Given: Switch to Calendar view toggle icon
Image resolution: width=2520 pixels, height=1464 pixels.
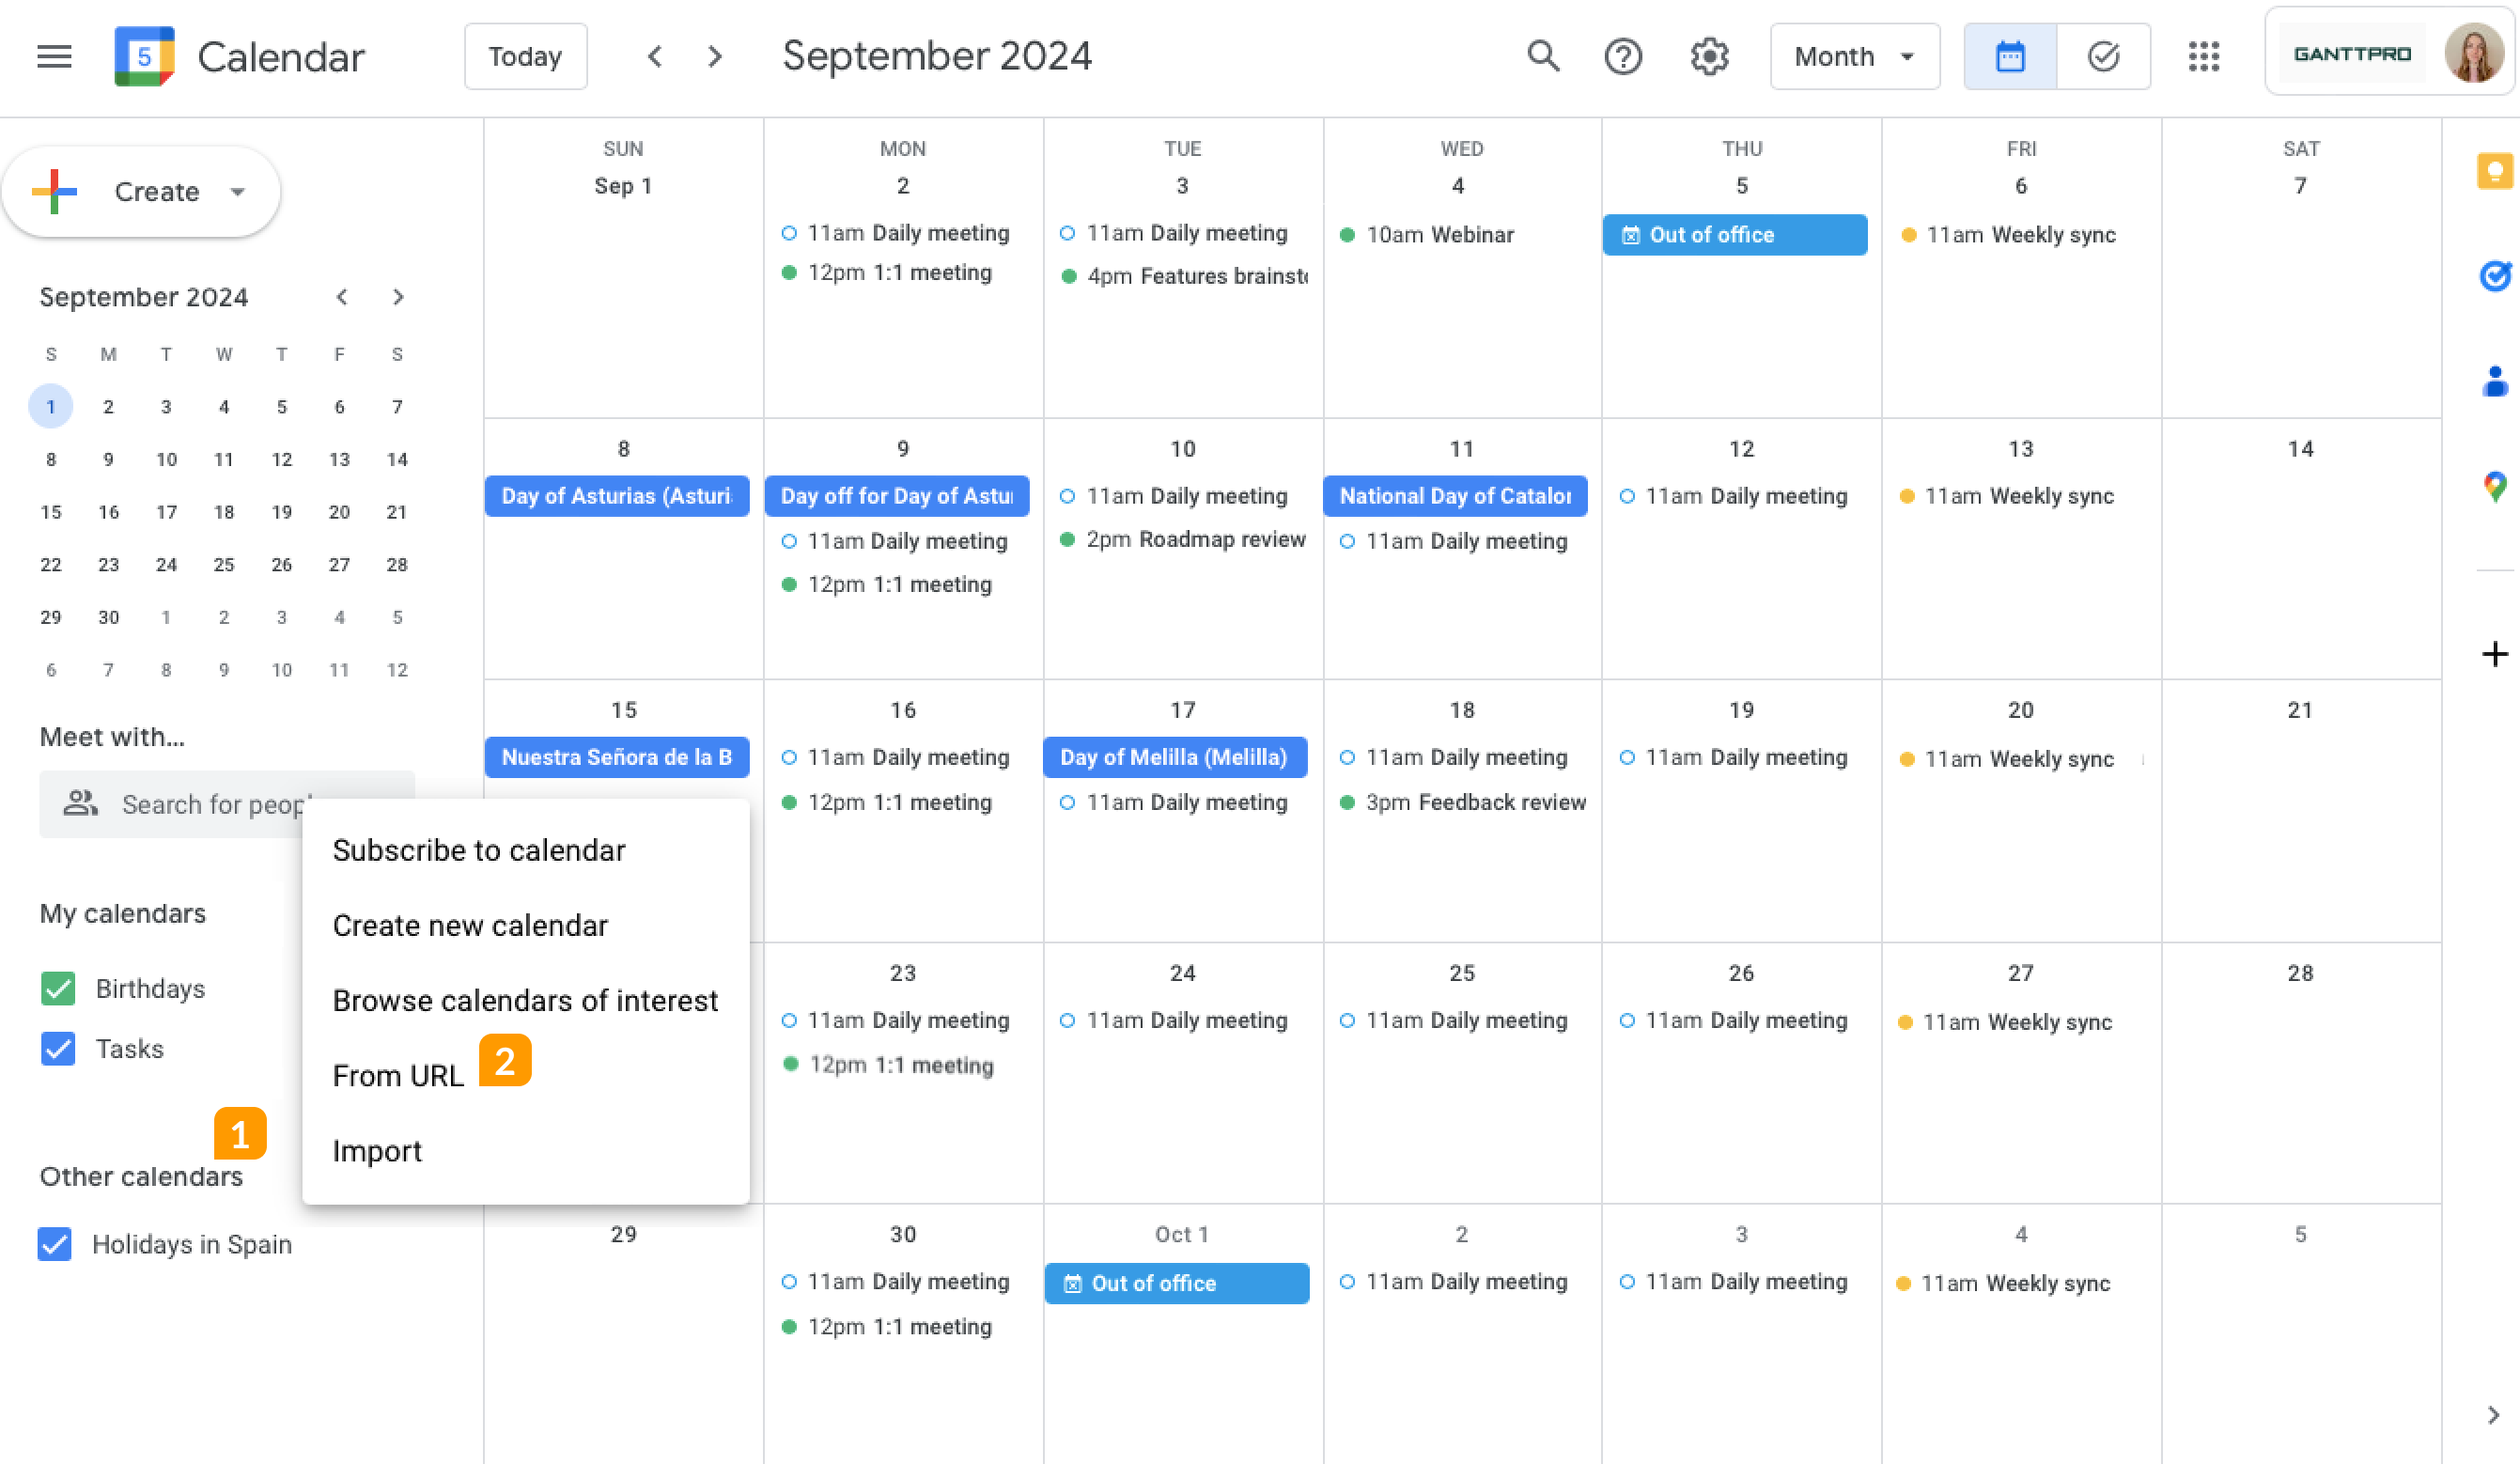Looking at the screenshot, I should [2009, 56].
